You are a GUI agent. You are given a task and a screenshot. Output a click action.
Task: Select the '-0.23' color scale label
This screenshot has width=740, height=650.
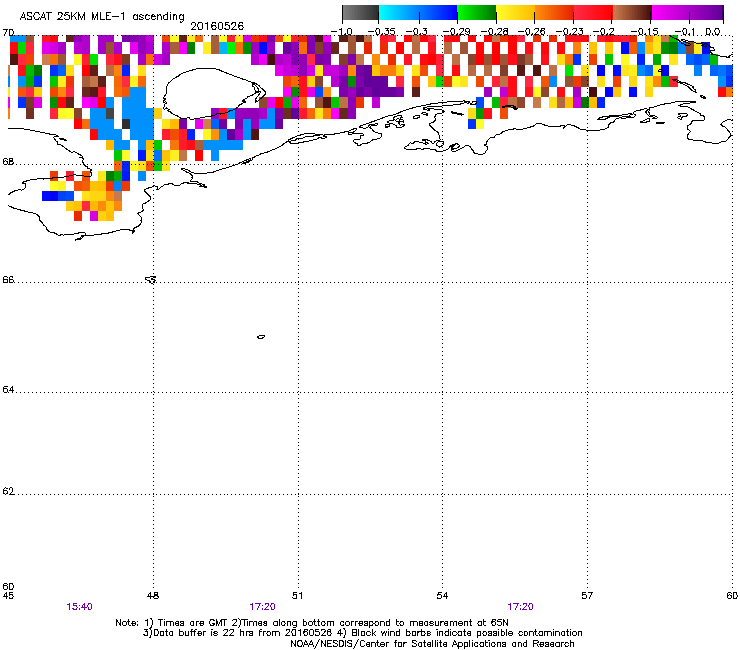pos(570,32)
